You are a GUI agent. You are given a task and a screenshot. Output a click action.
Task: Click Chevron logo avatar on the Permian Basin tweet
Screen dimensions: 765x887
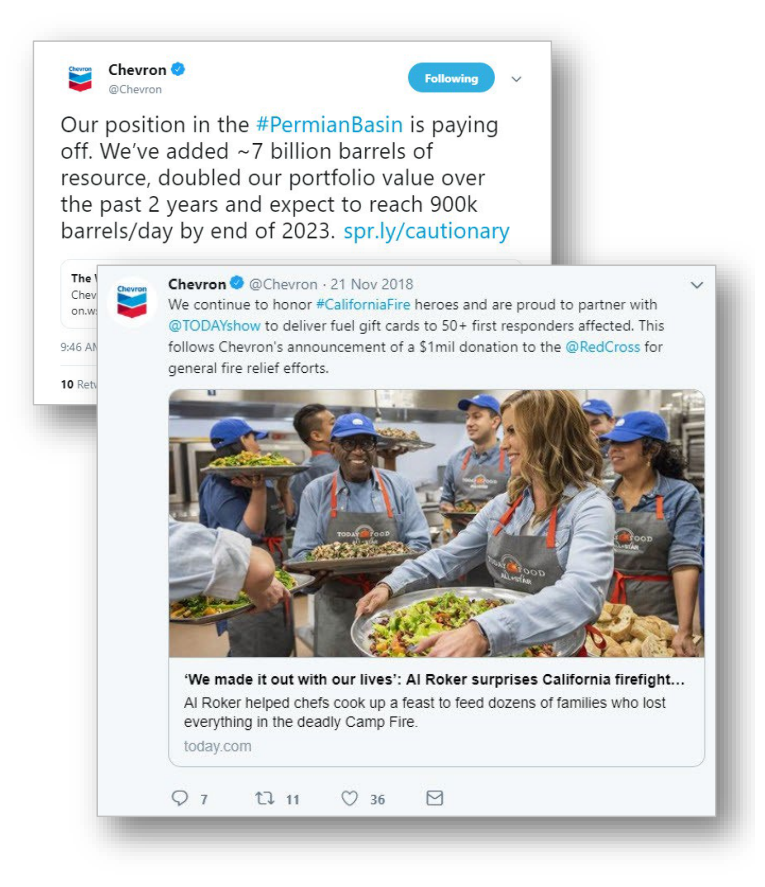pyautogui.click(x=80, y=78)
